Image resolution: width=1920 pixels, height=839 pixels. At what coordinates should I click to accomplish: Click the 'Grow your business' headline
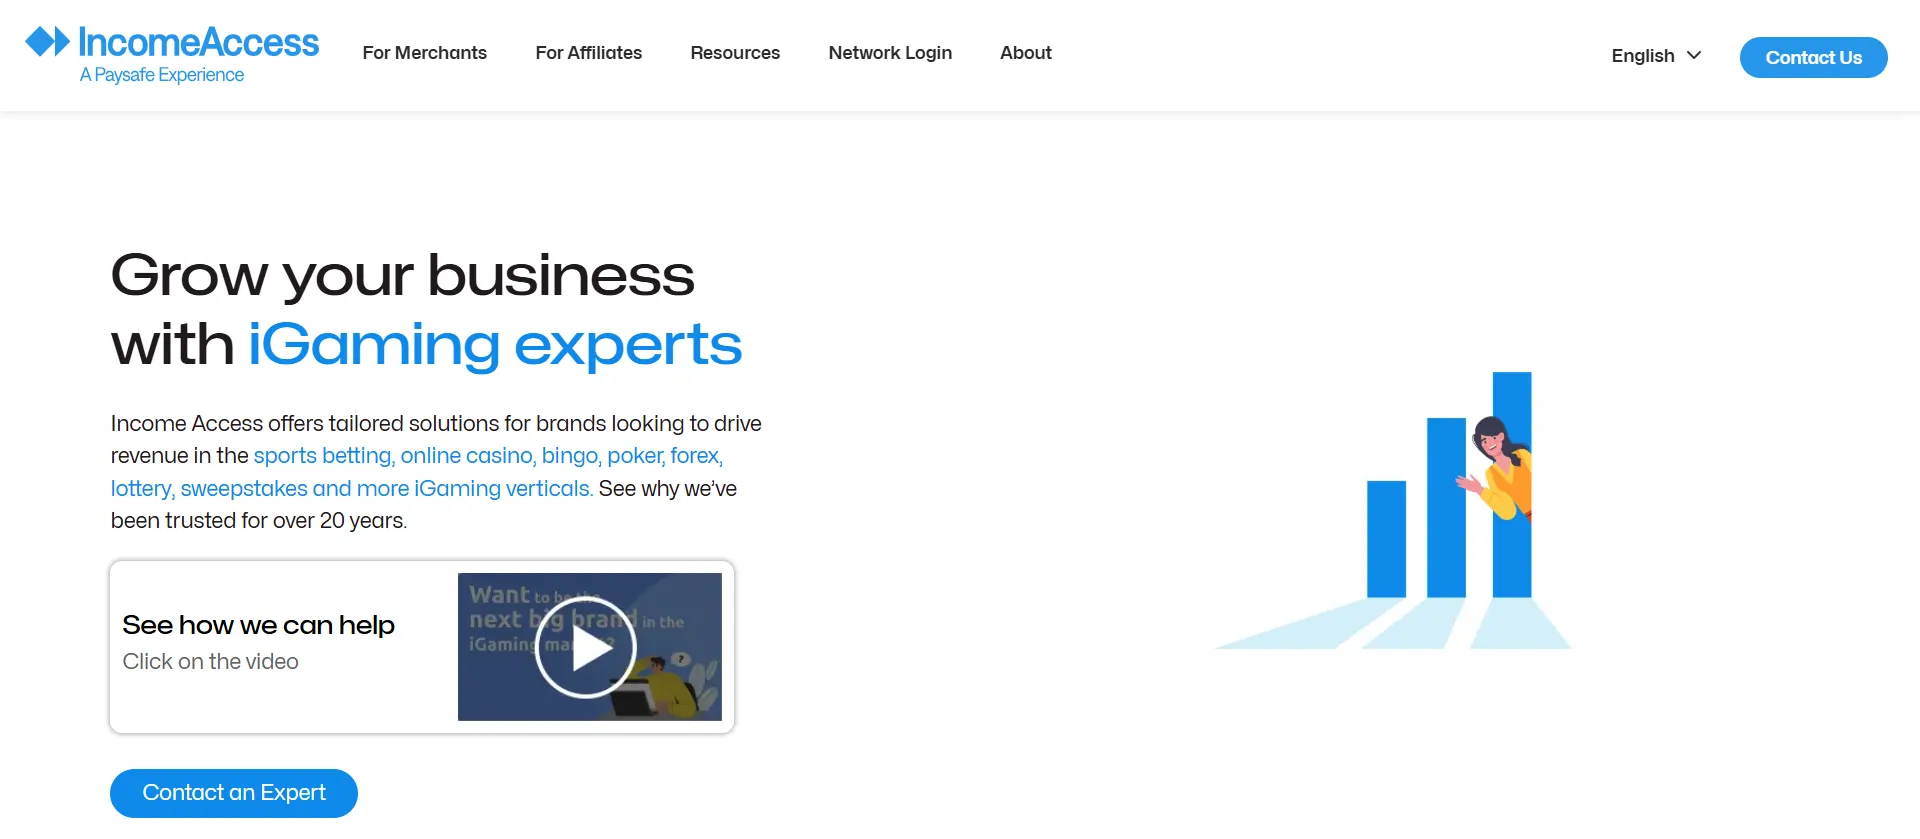click(x=402, y=275)
